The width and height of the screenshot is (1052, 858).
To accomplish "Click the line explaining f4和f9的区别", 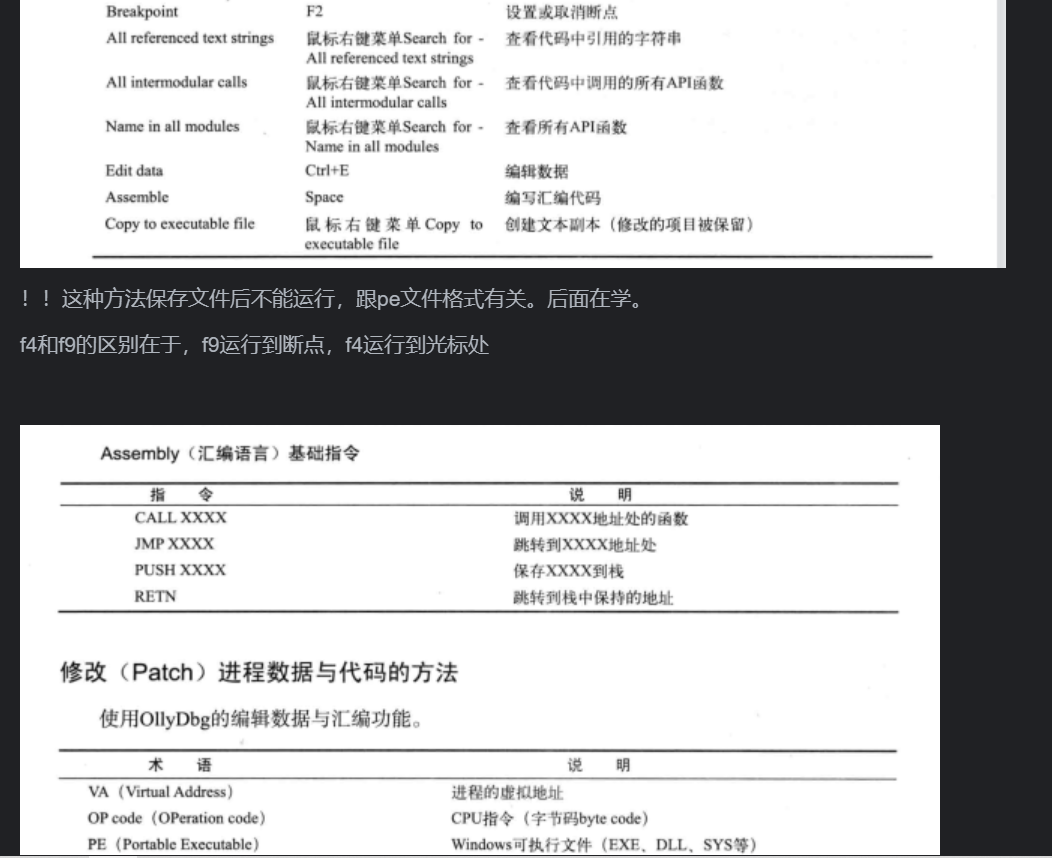I will pos(254,347).
